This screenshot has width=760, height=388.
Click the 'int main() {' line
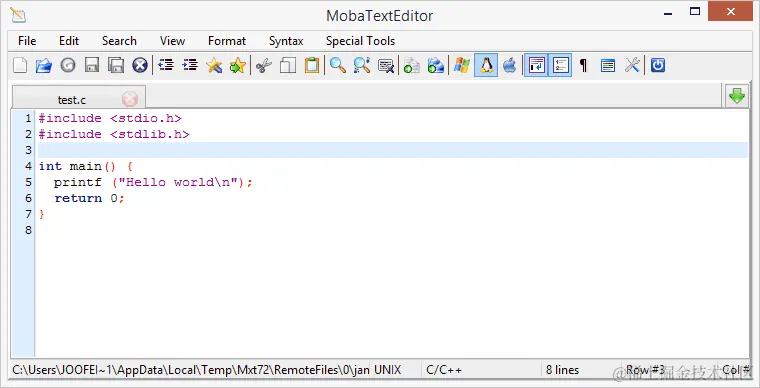pyautogui.click(x=86, y=166)
